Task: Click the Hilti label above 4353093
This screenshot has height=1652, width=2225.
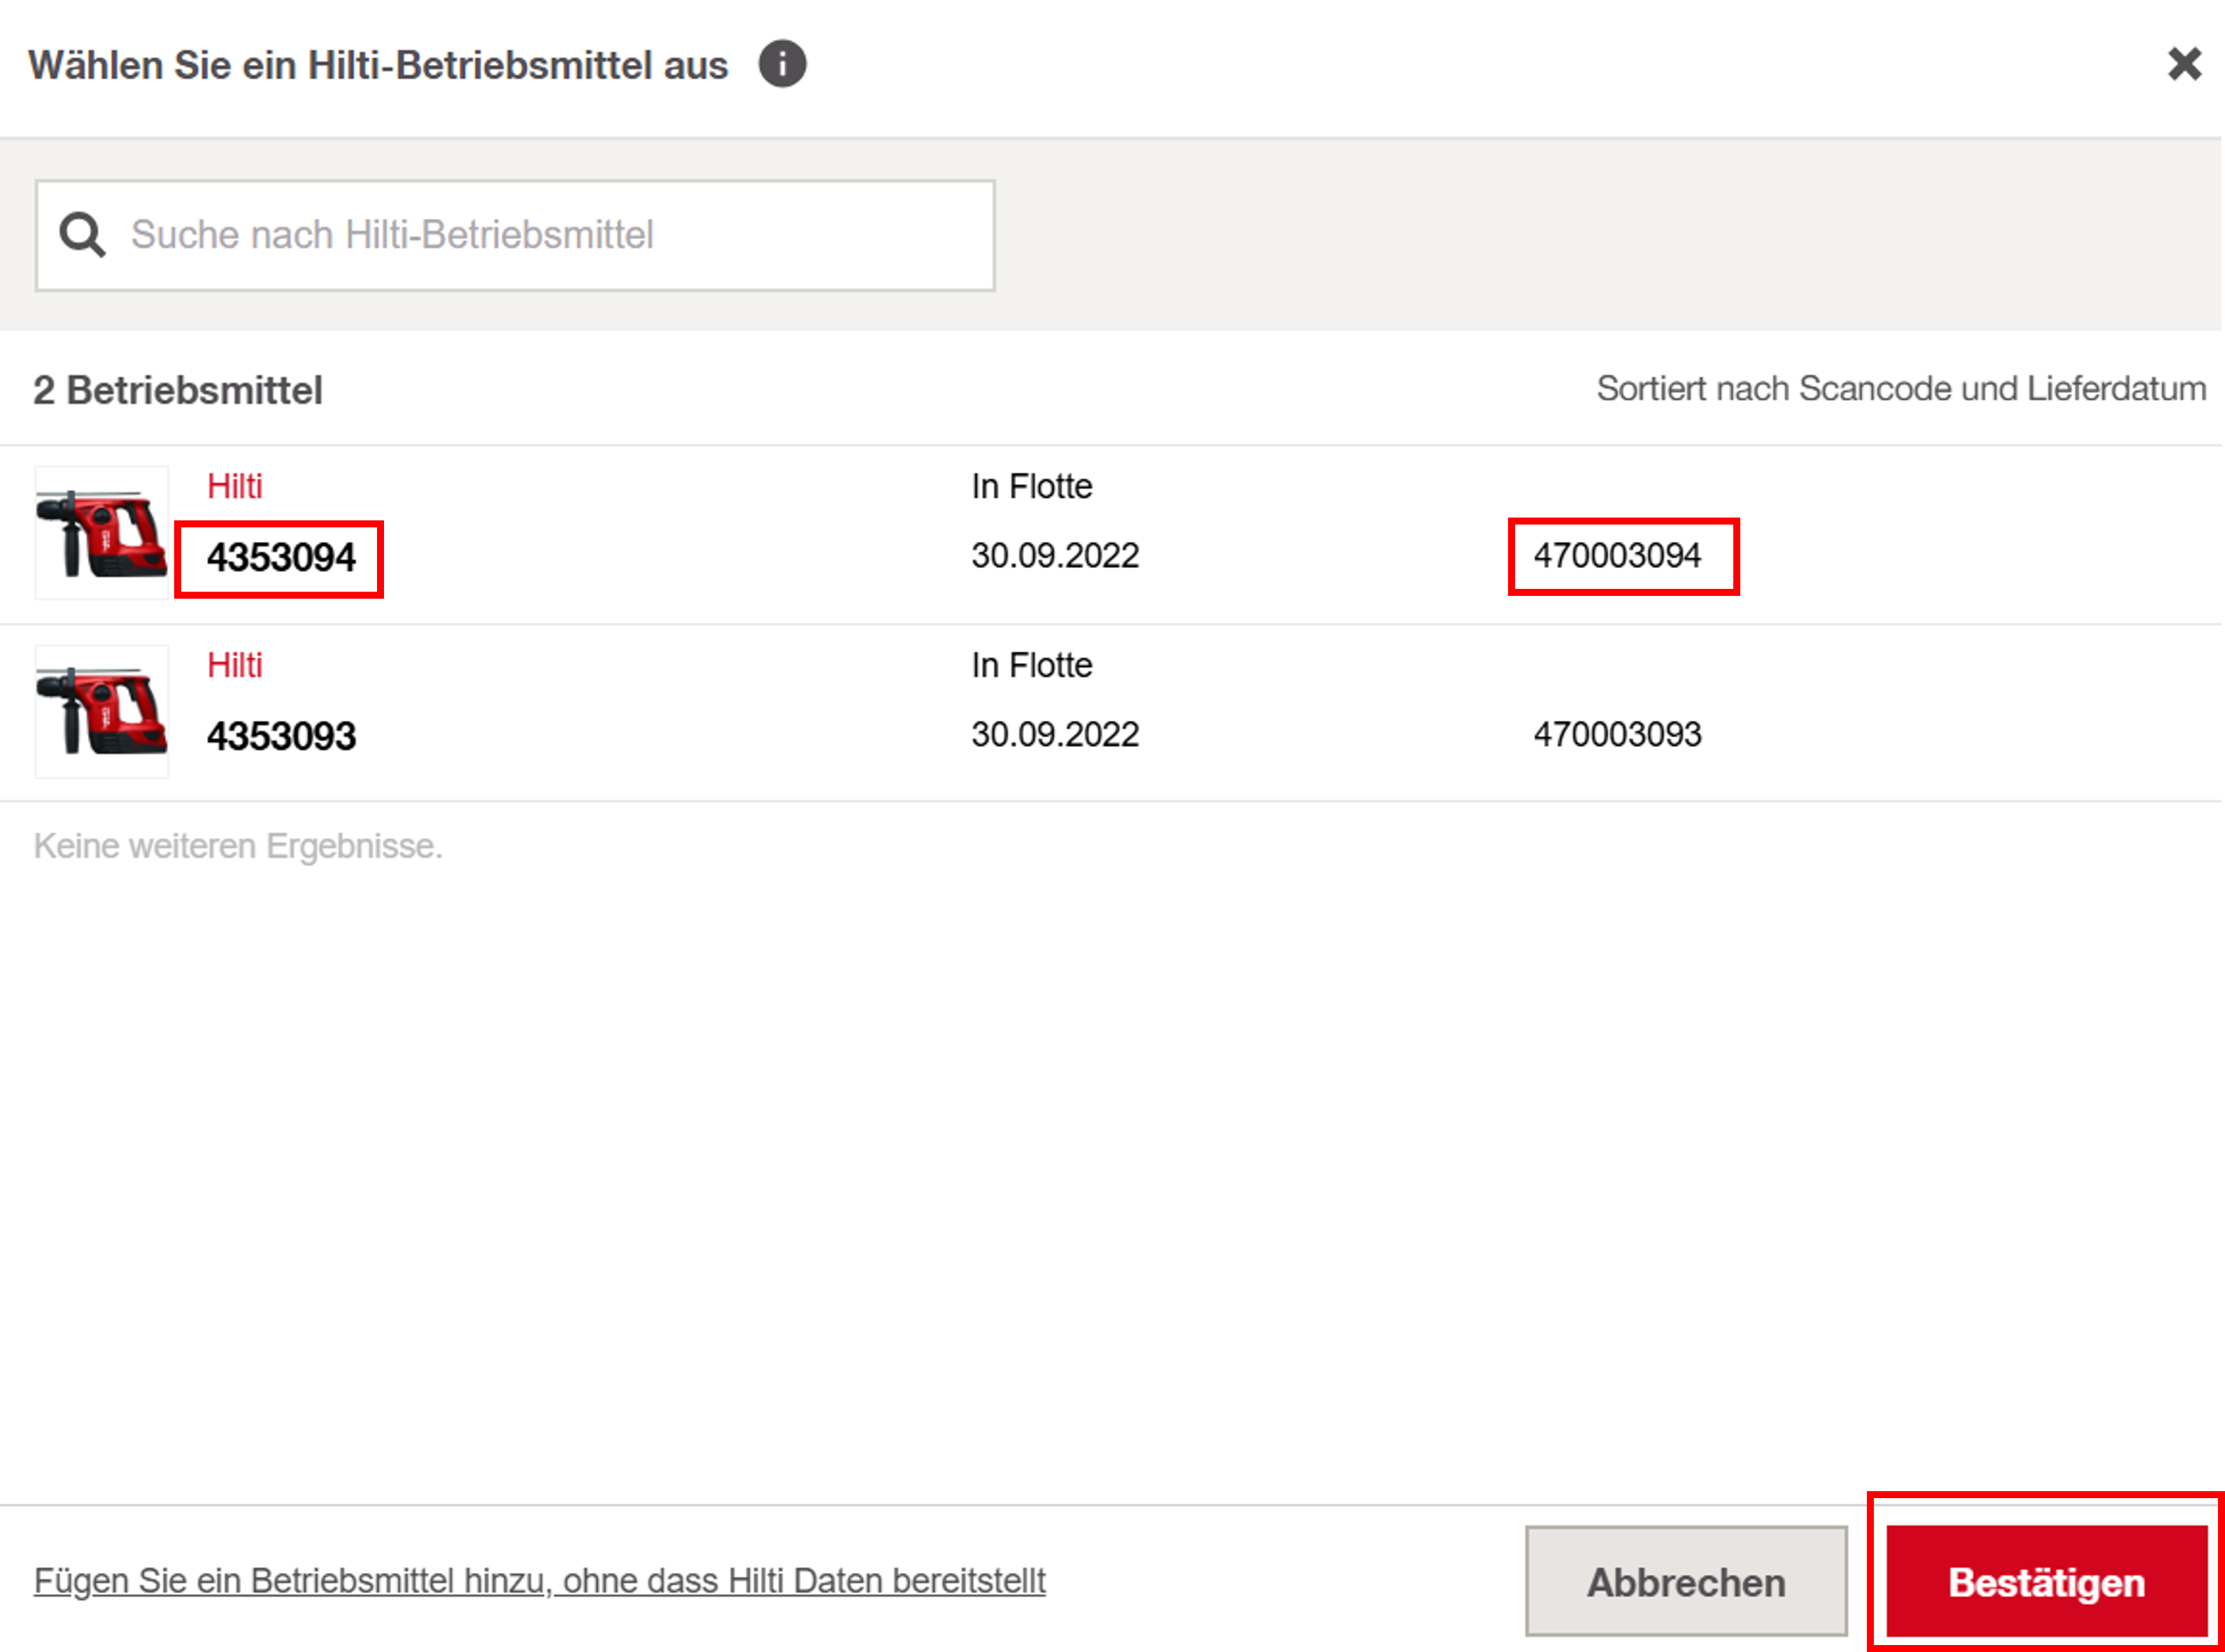Action: click(x=235, y=666)
